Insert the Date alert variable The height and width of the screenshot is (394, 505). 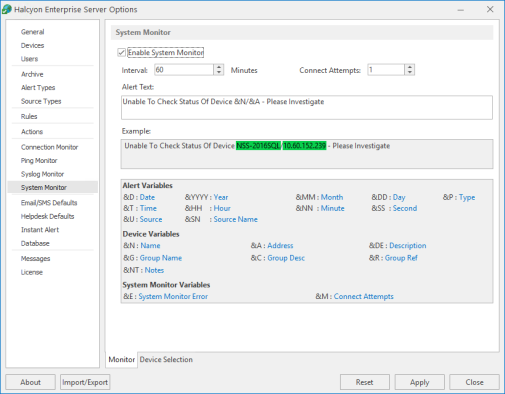pyautogui.click(x=147, y=197)
